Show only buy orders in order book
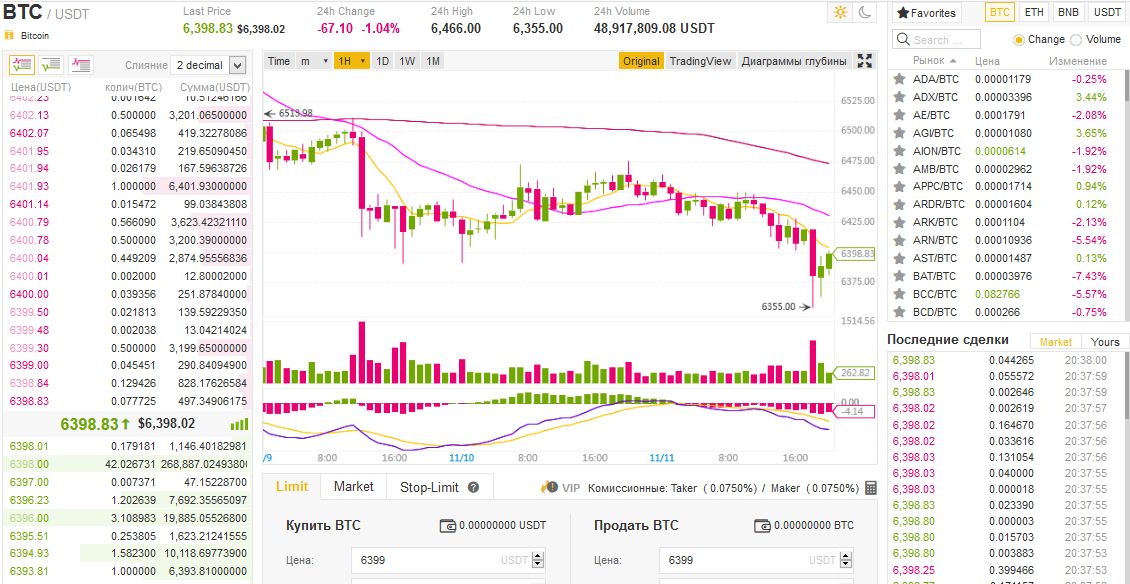The width and height of the screenshot is (1130, 584). [52, 64]
